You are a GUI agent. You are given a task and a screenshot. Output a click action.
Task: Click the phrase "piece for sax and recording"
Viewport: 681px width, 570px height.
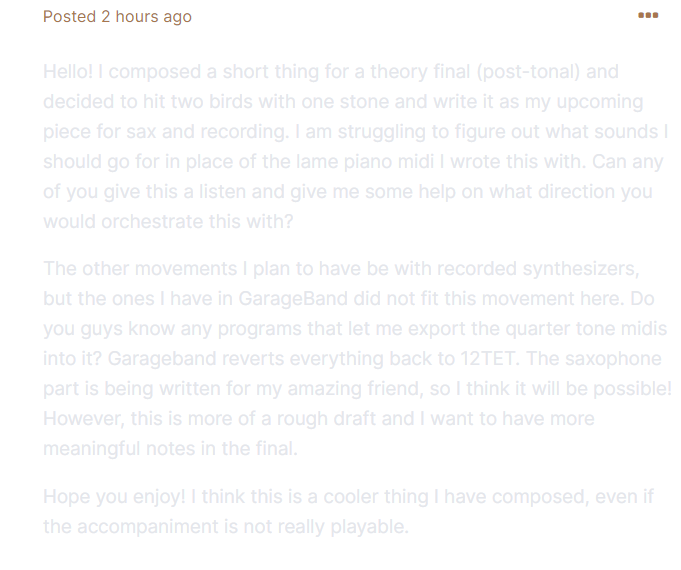coord(165,132)
